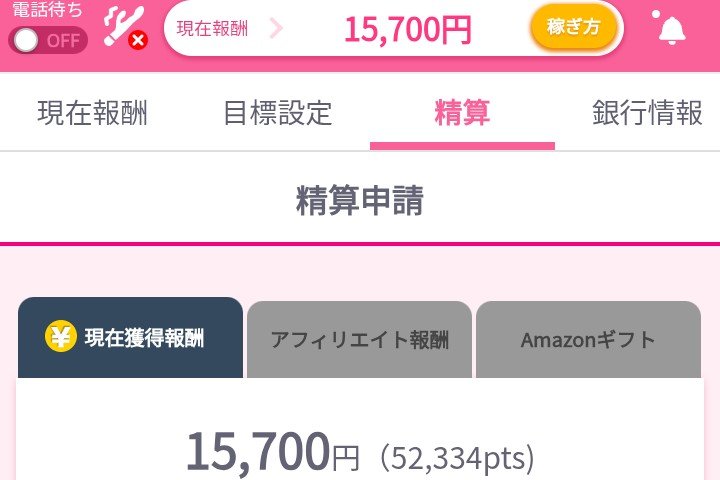Click the red X badge on status icon
Screen dimensions: 720x480
[138, 40]
